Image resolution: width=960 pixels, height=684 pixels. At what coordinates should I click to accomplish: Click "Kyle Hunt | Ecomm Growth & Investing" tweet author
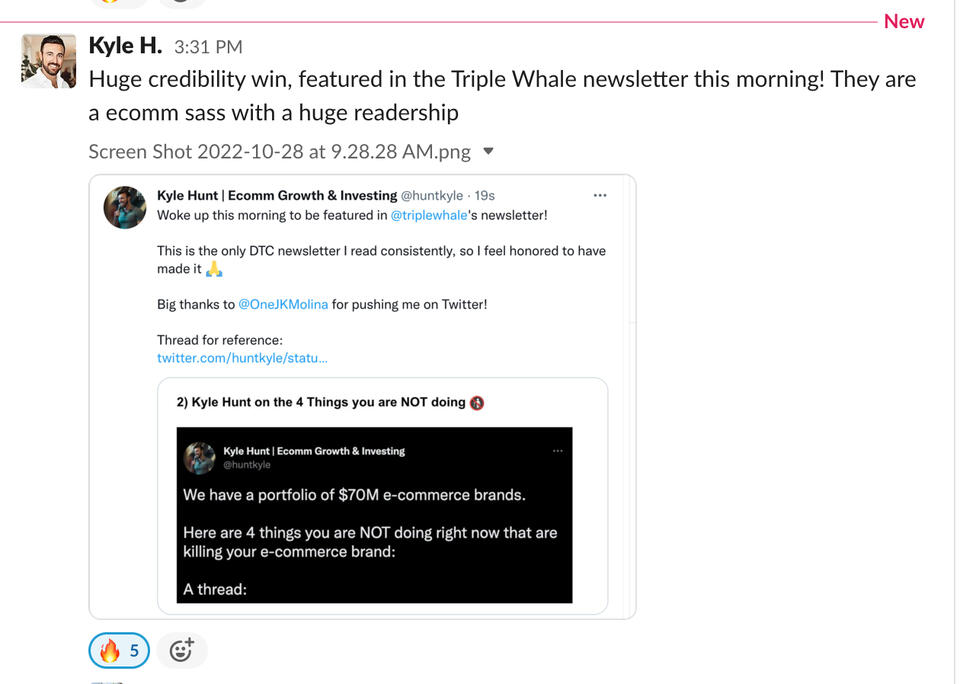point(276,195)
